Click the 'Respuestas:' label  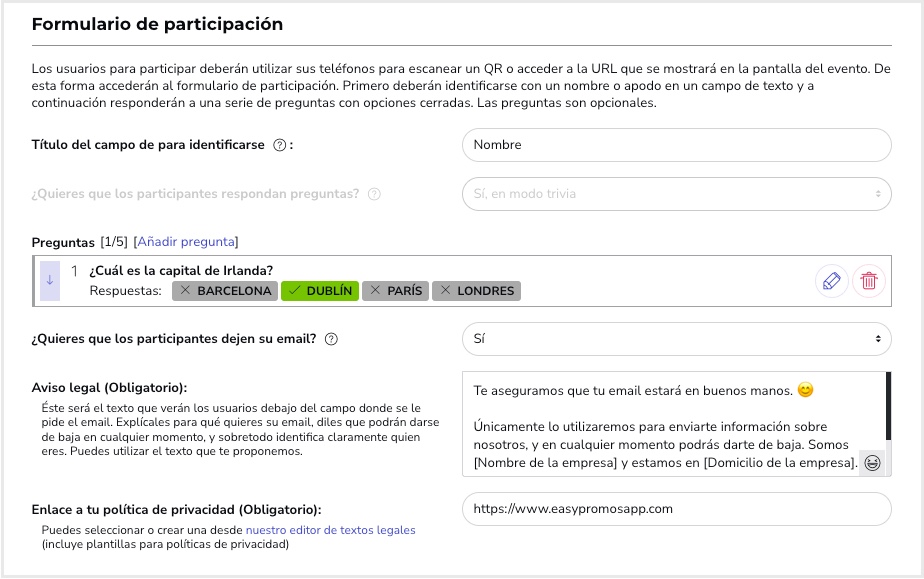[x=126, y=290]
